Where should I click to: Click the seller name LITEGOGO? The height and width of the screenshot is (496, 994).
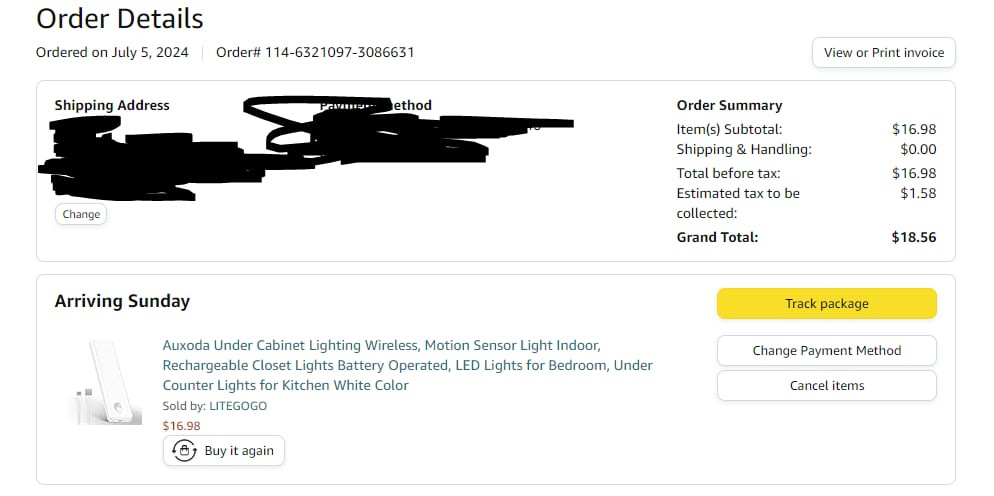tap(238, 406)
